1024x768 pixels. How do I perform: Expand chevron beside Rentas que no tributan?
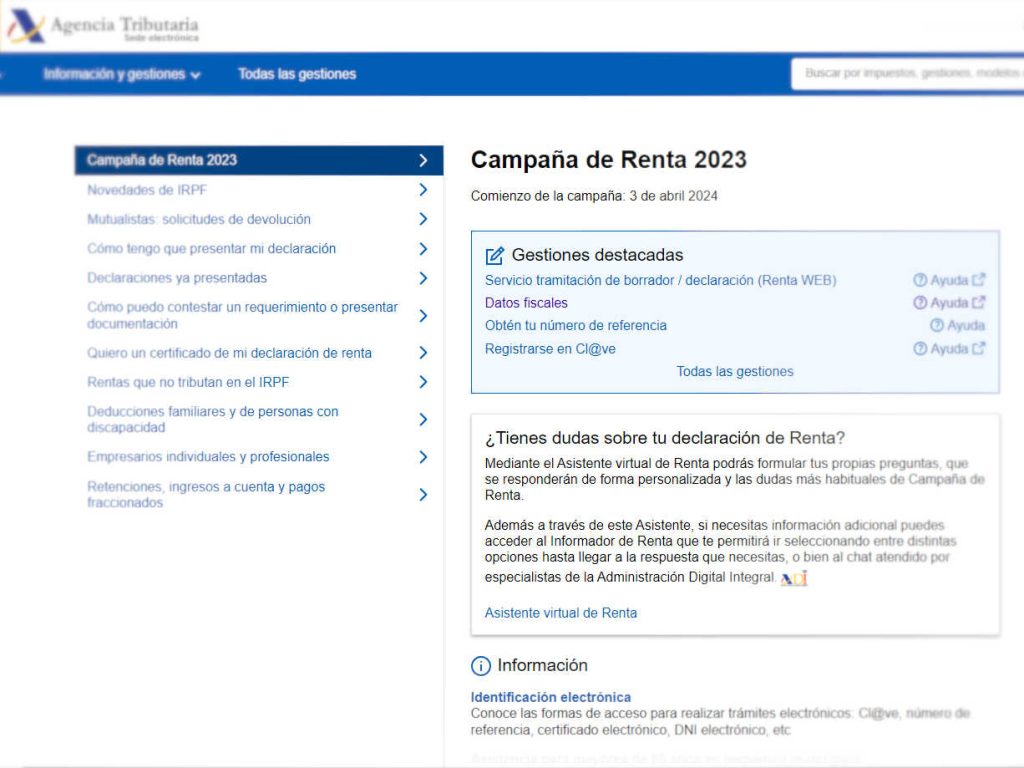[423, 383]
